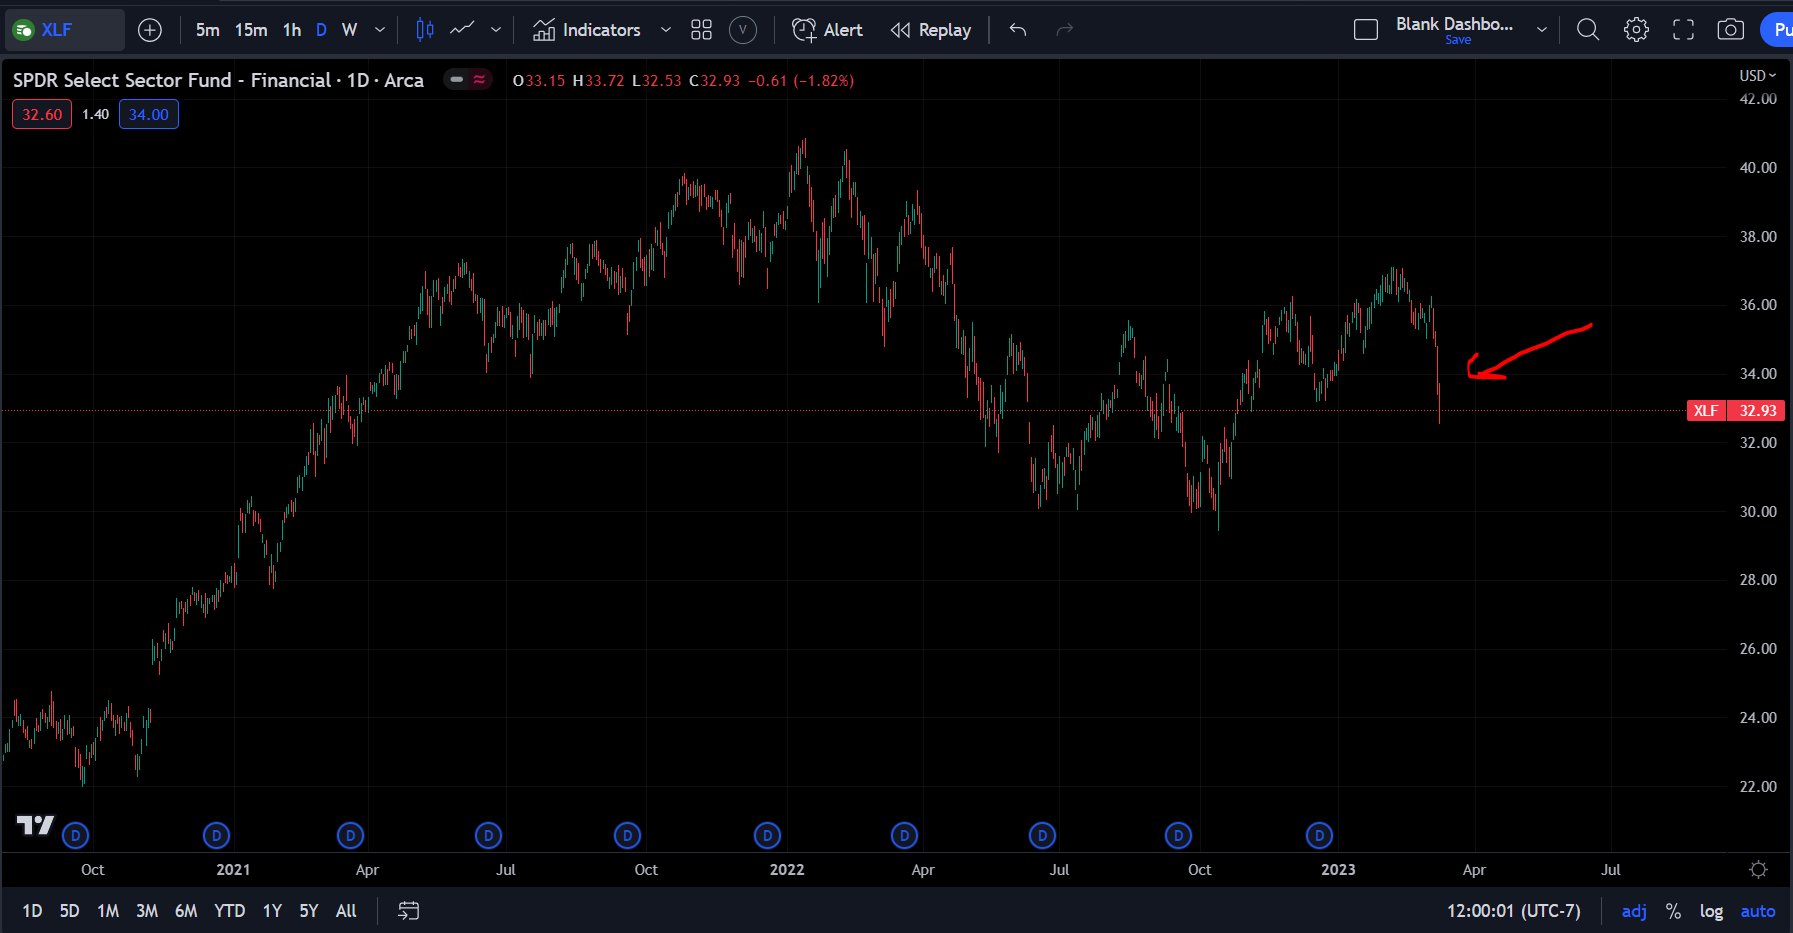
Task: Set range to 1Y
Action: coord(272,911)
